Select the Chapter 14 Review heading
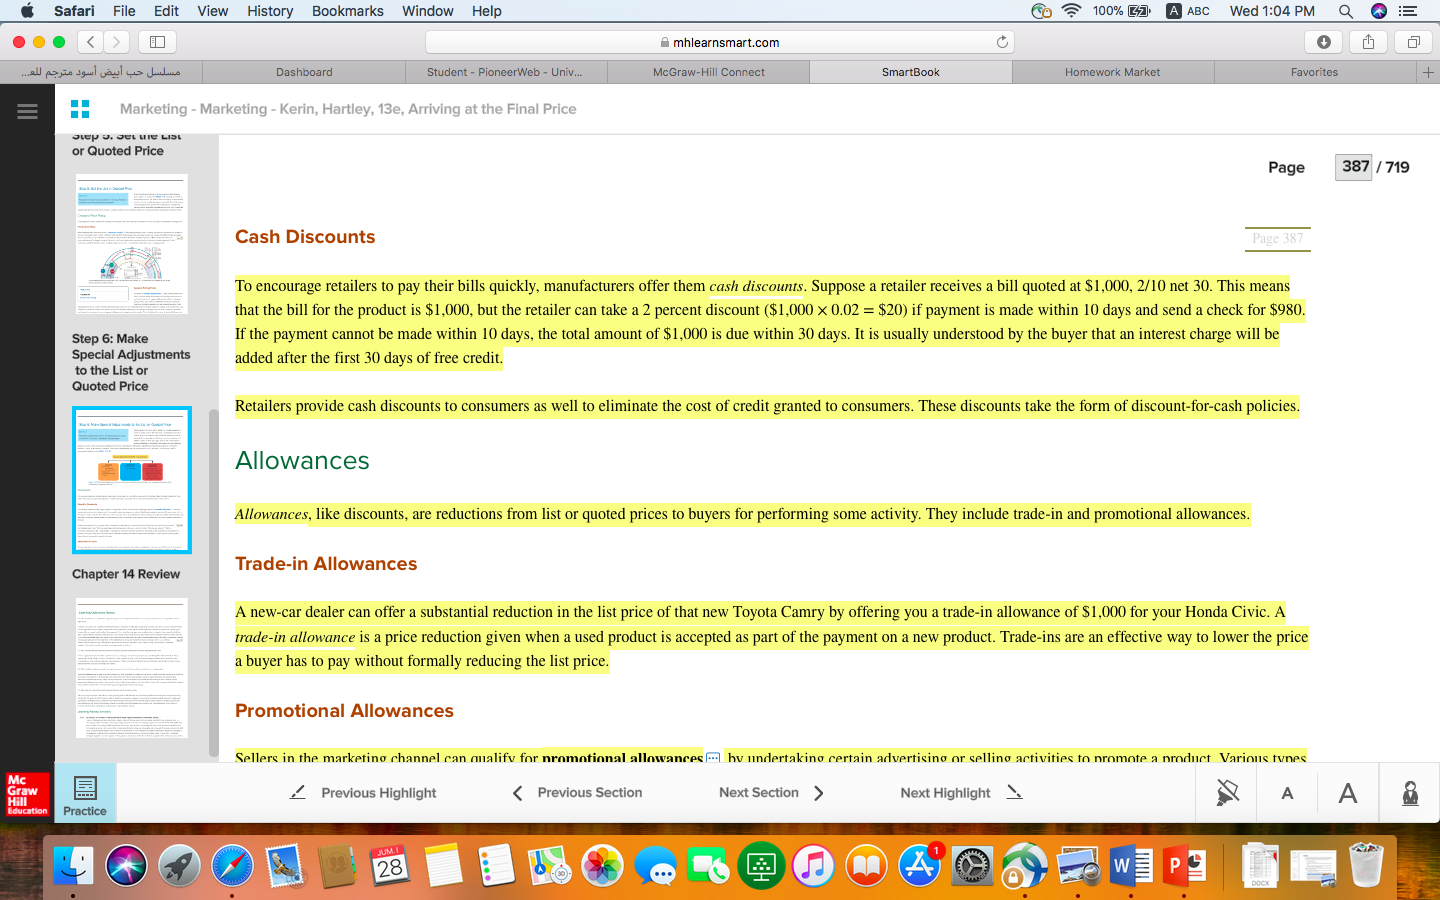 click(126, 574)
